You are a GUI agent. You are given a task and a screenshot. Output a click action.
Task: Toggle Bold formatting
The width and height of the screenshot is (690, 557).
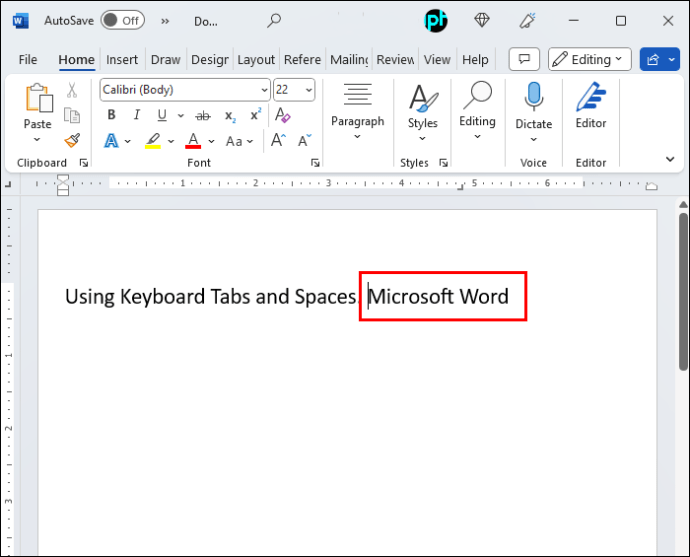tap(111, 115)
